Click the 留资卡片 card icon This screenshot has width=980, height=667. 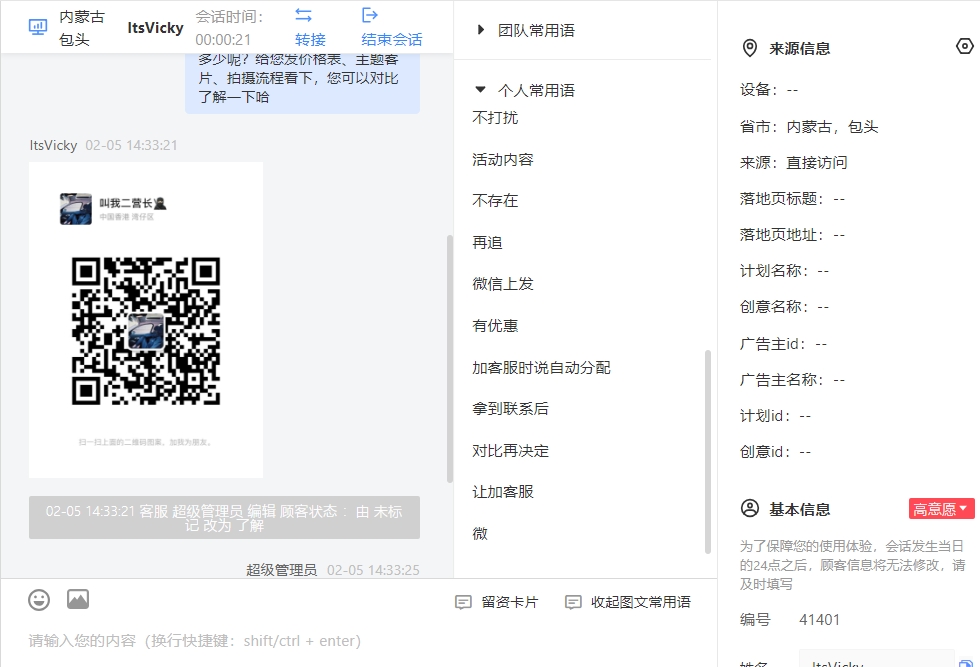point(463,602)
